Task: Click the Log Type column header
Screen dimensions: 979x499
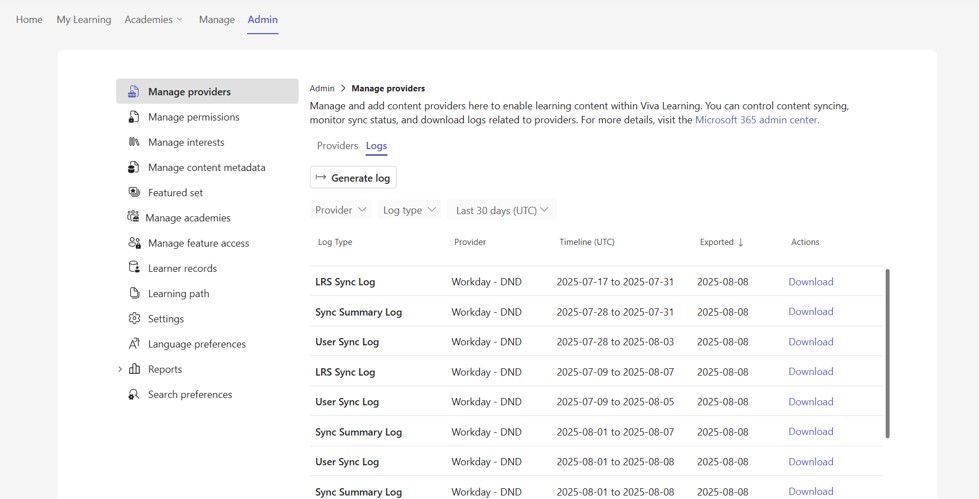Action: click(x=335, y=242)
